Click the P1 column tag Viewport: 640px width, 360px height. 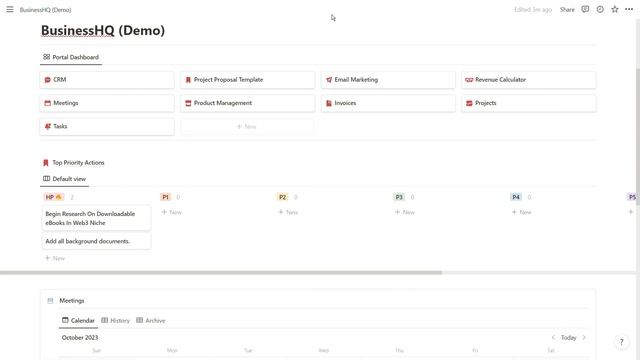pos(165,197)
